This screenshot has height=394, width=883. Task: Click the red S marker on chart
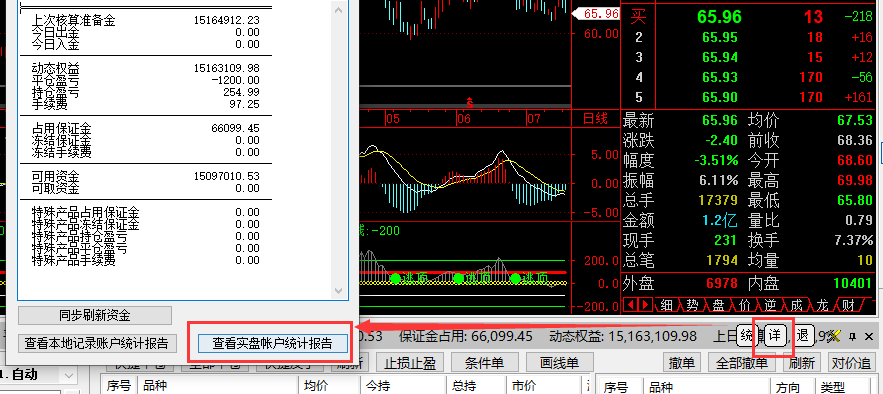(x=469, y=102)
